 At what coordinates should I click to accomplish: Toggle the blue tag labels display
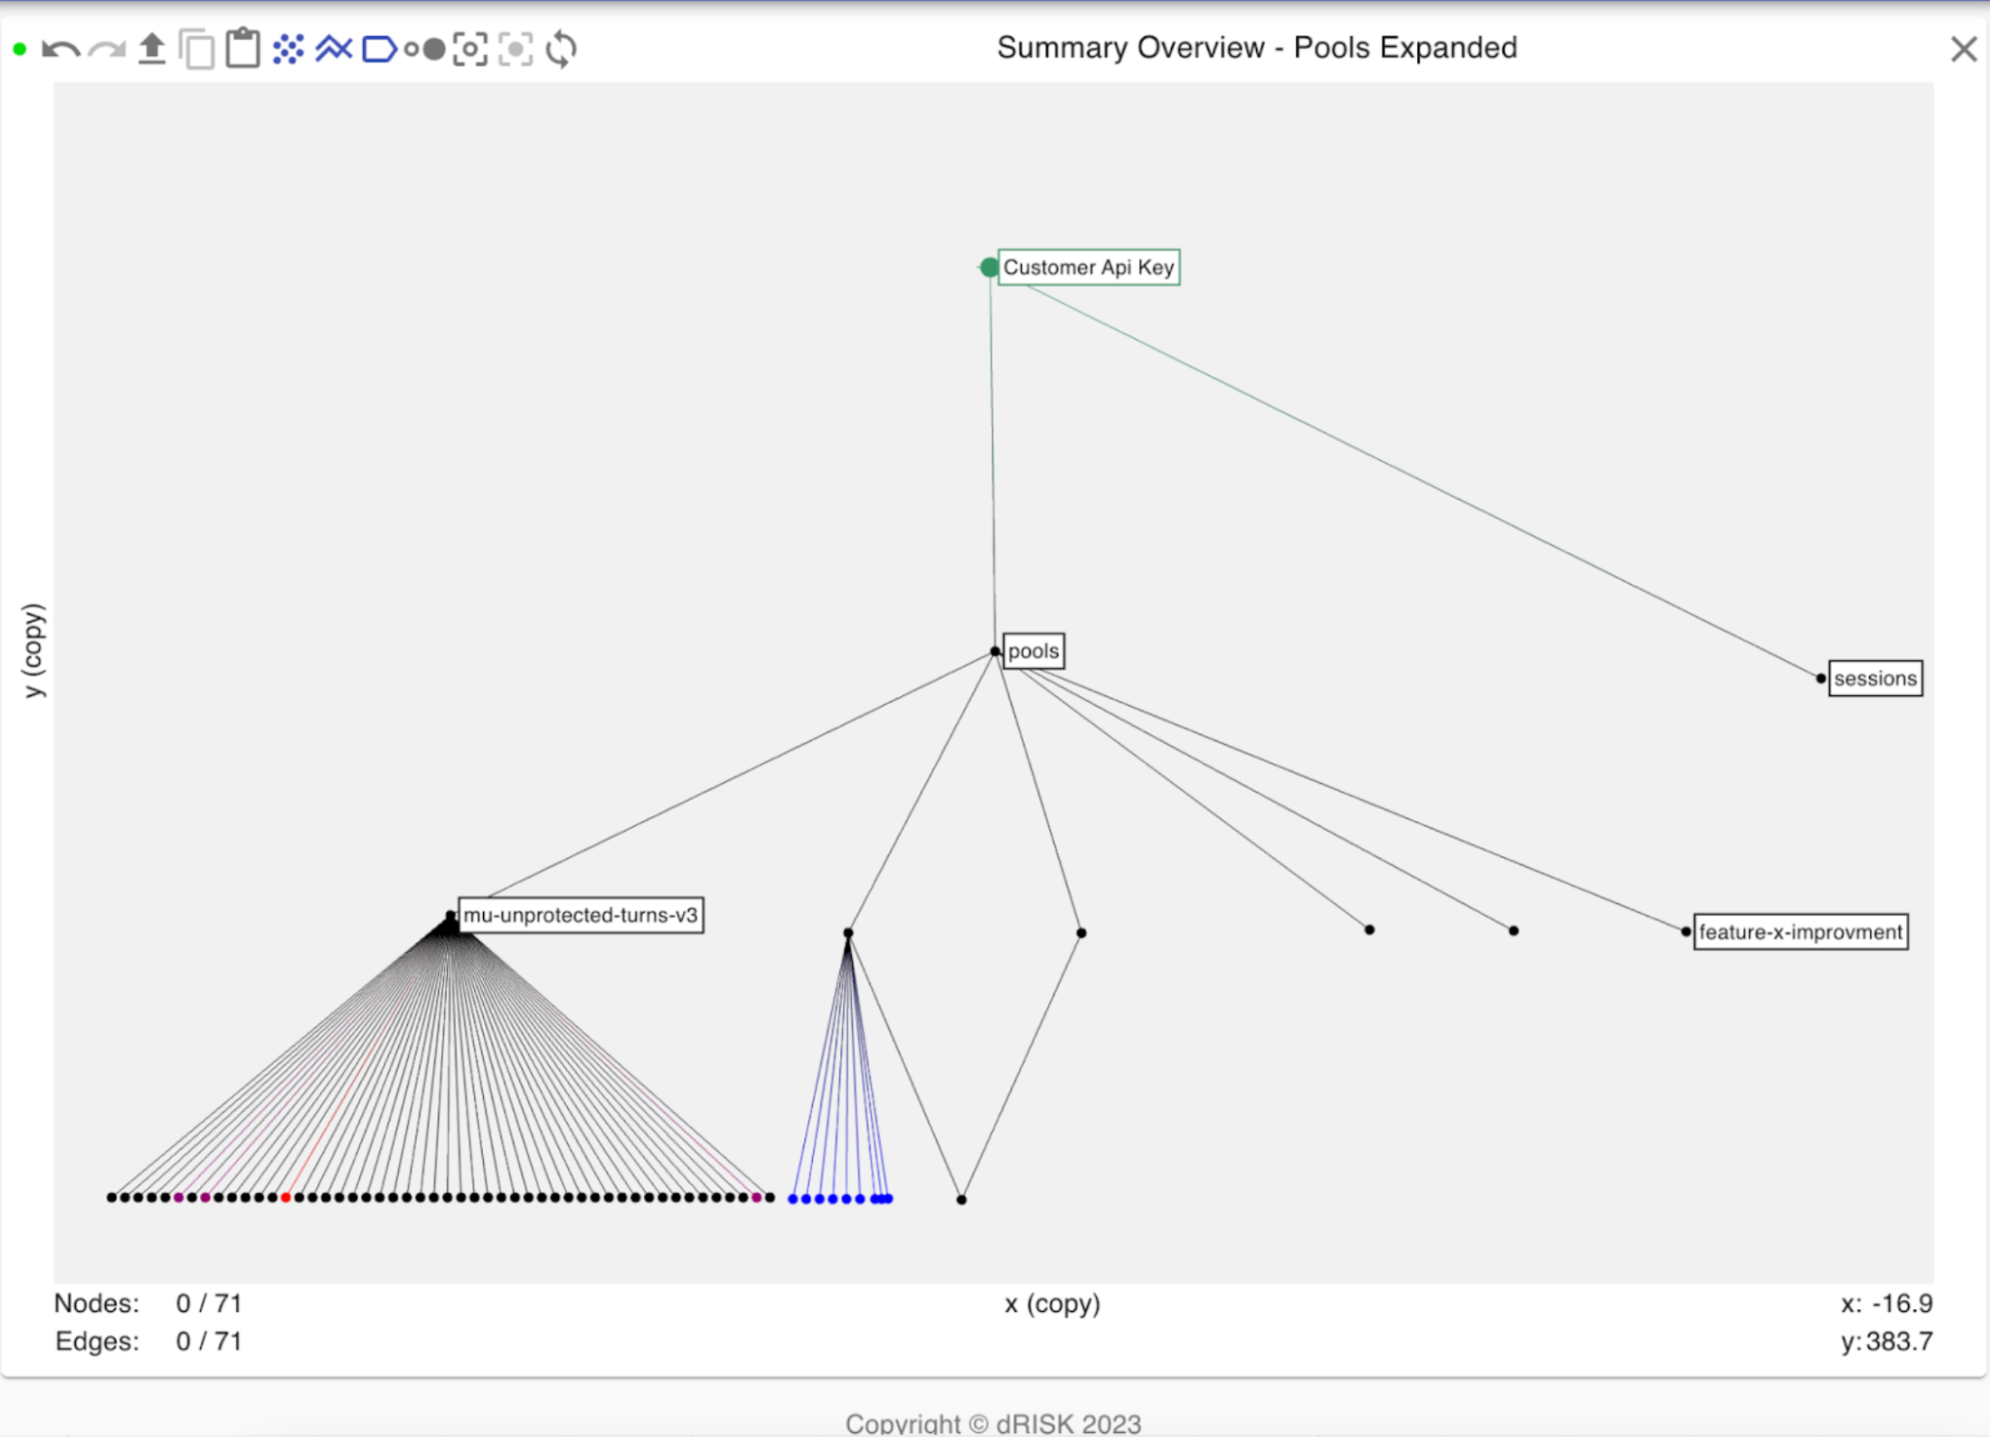tap(379, 49)
